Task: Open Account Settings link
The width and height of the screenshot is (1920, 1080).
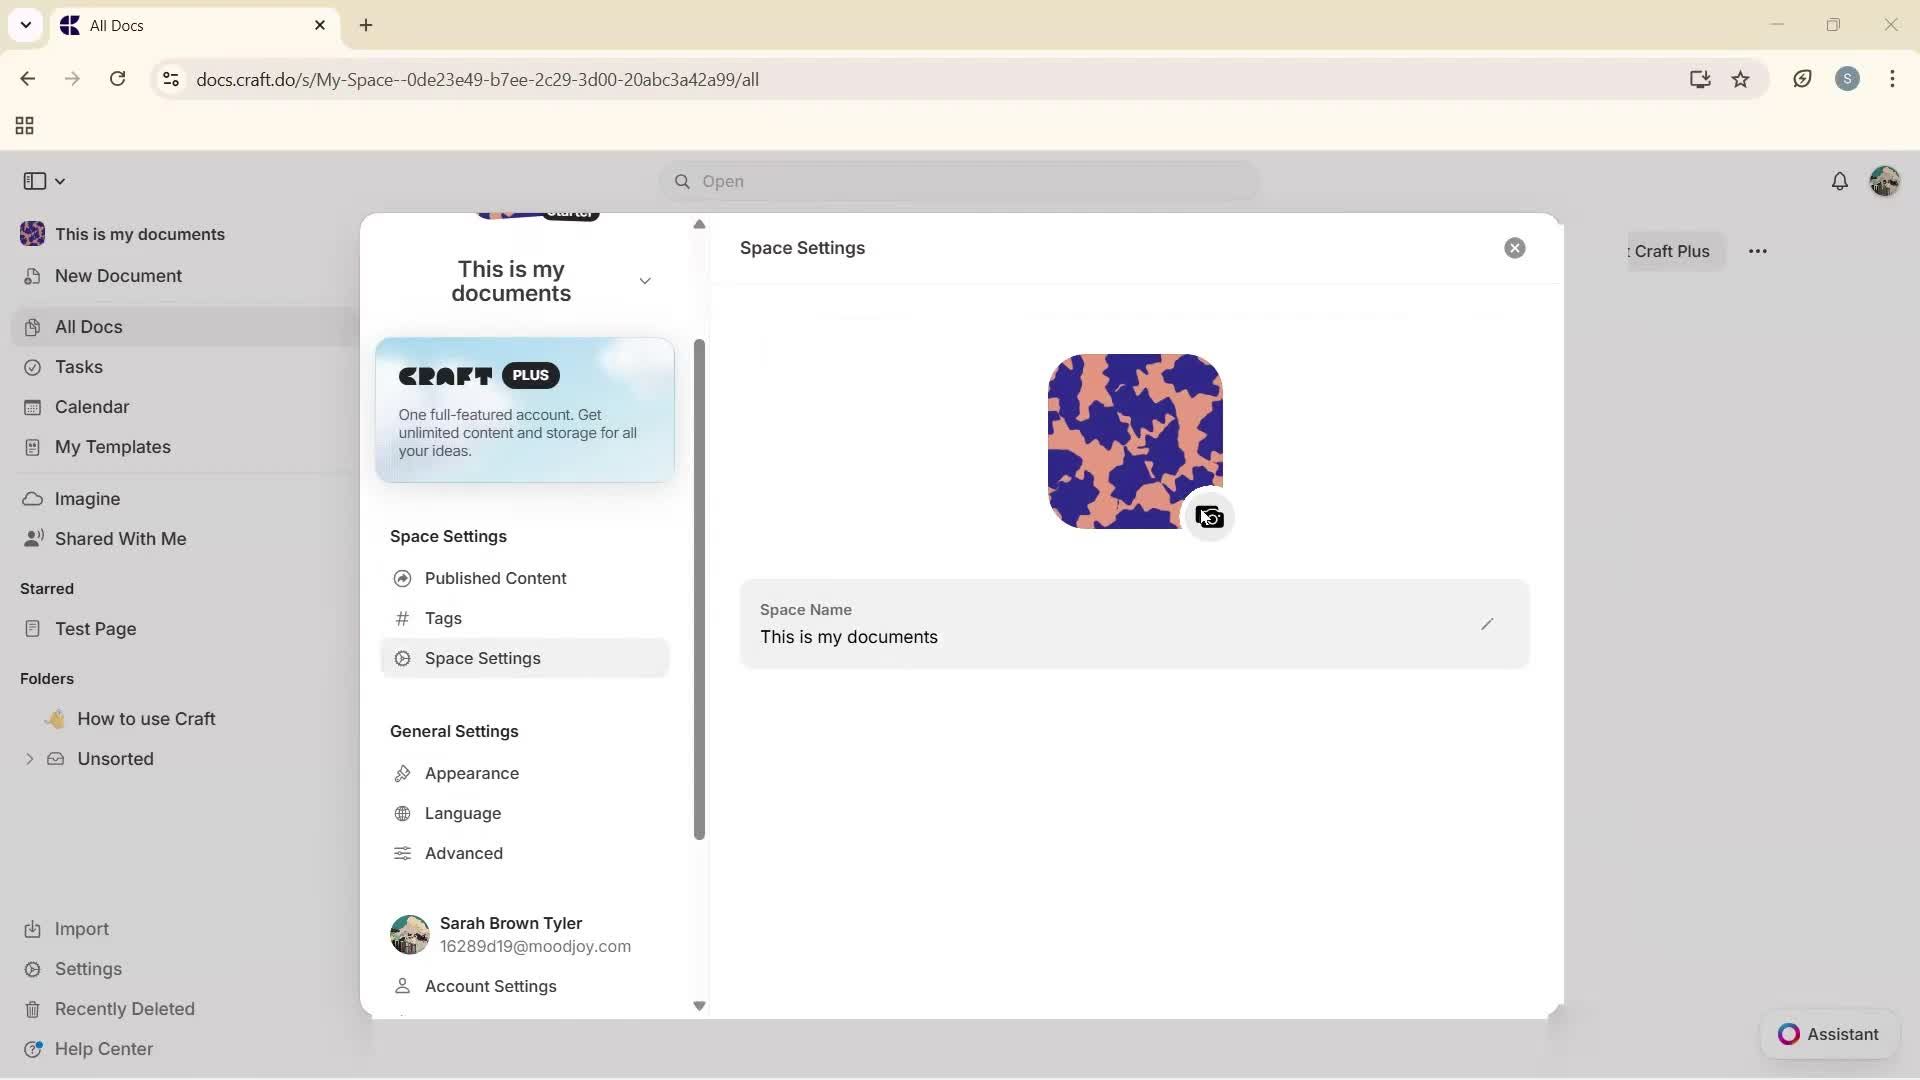Action: 490,986
